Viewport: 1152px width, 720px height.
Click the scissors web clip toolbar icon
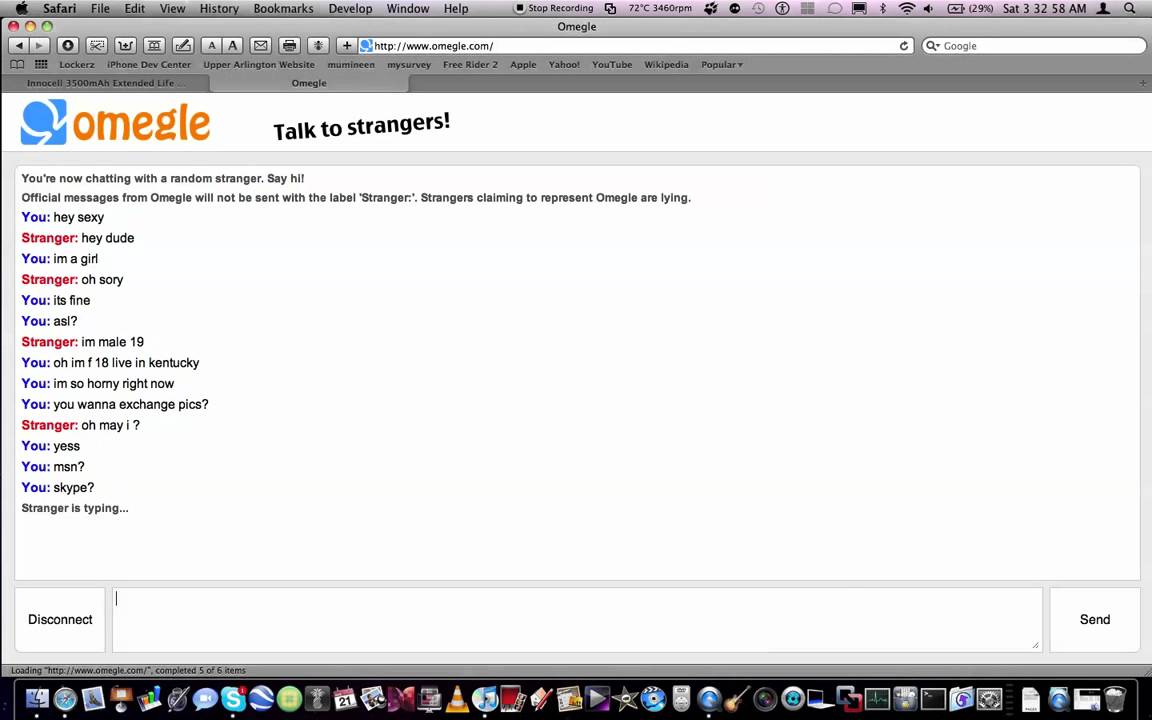(x=96, y=46)
